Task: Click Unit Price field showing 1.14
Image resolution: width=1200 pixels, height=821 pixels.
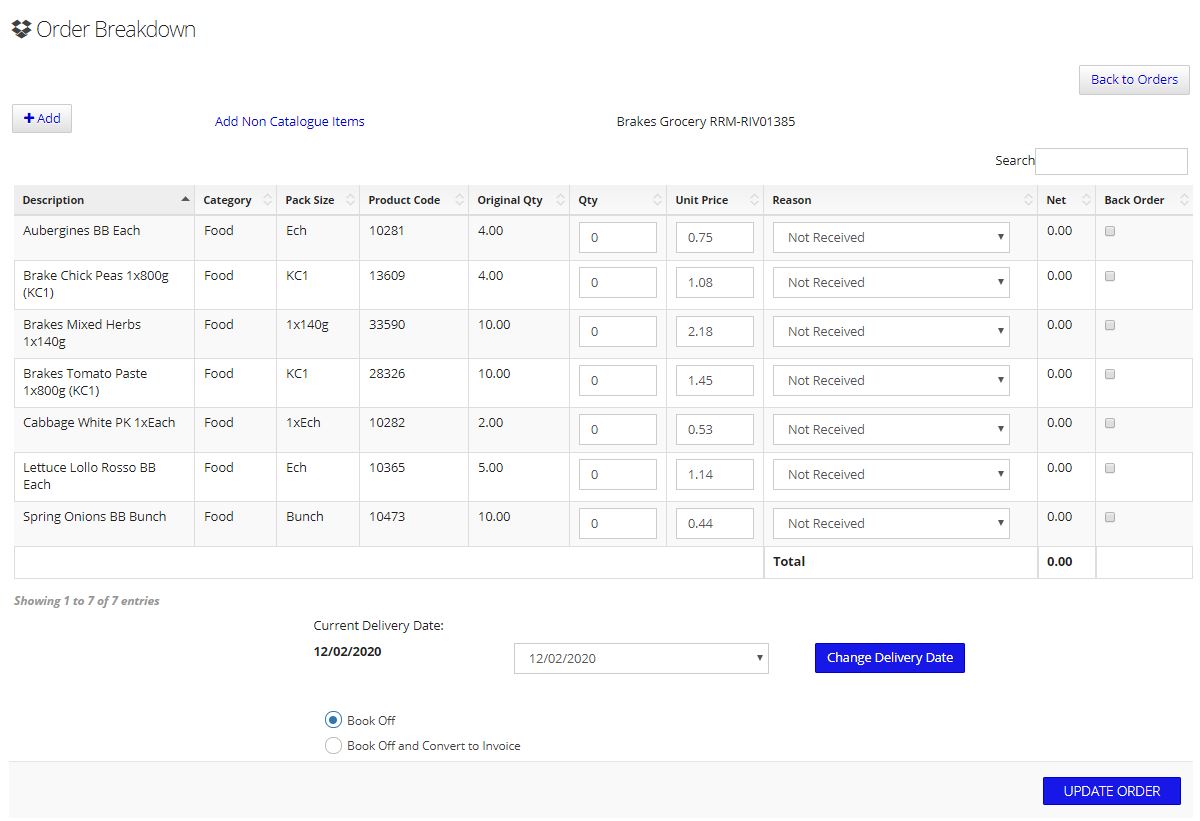Action: [715, 475]
